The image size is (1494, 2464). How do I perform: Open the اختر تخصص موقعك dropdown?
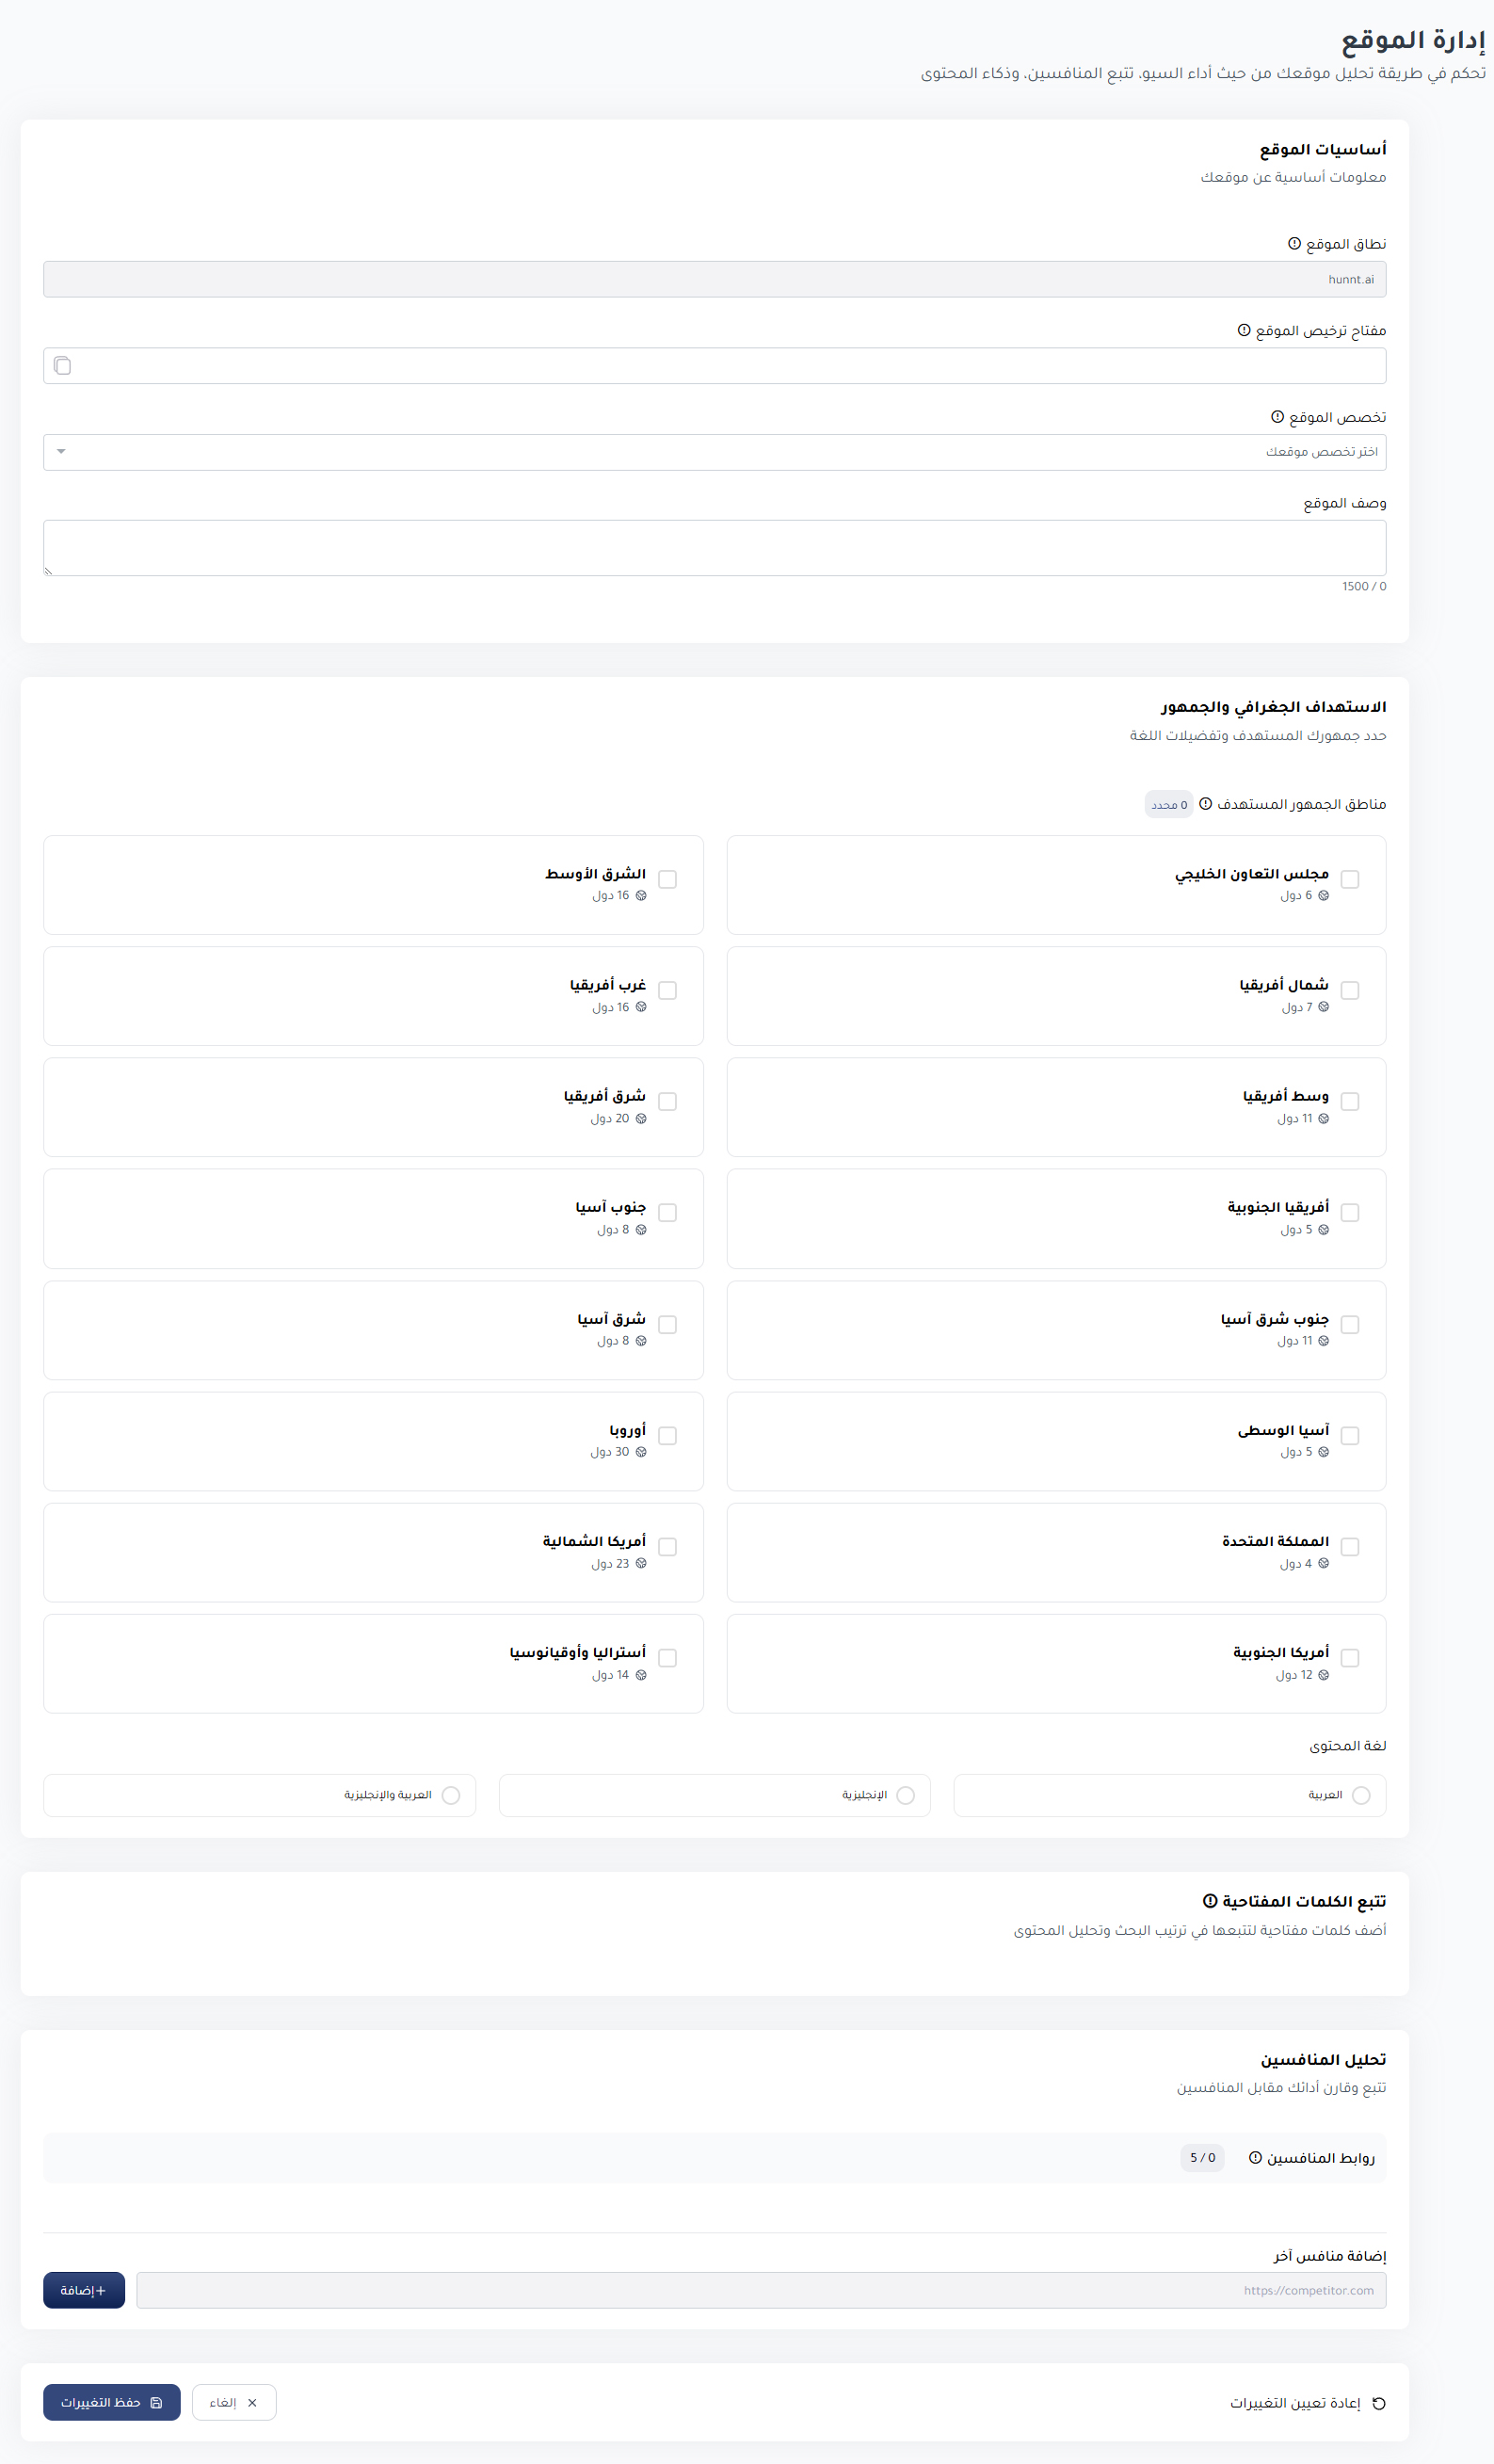[x=714, y=452]
